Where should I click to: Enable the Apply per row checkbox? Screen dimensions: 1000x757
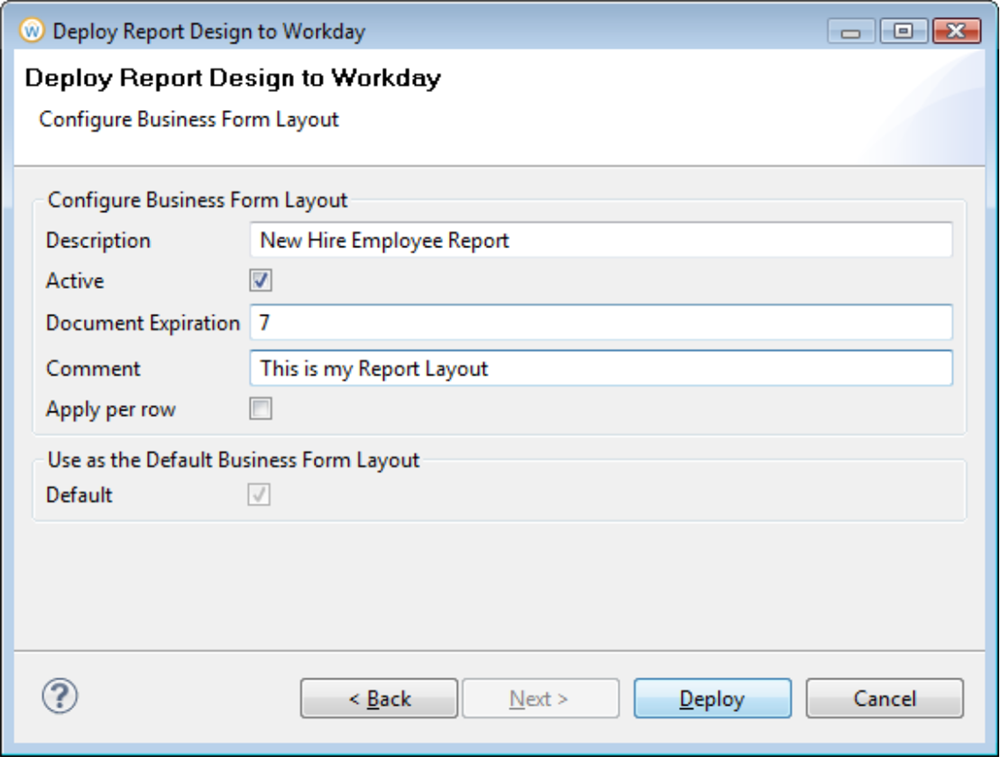pyautogui.click(x=260, y=408)
